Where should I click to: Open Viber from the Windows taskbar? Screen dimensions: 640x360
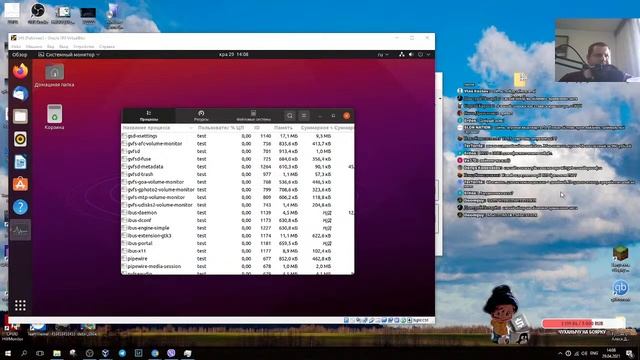click(x=171, y=353)
